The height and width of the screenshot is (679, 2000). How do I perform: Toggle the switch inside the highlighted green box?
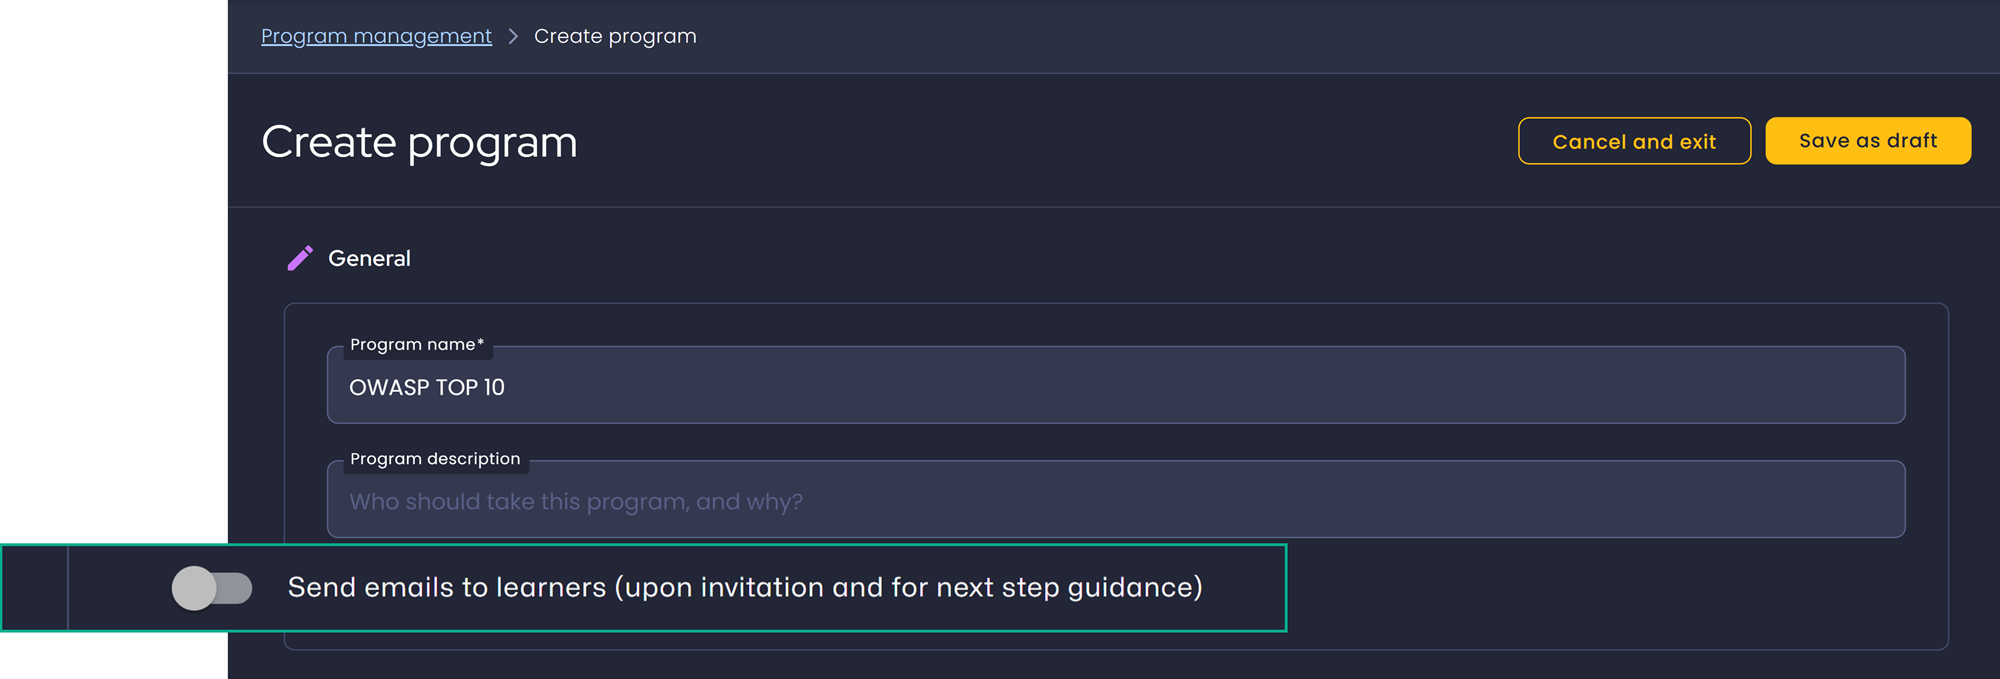click(x=213, y=589)
